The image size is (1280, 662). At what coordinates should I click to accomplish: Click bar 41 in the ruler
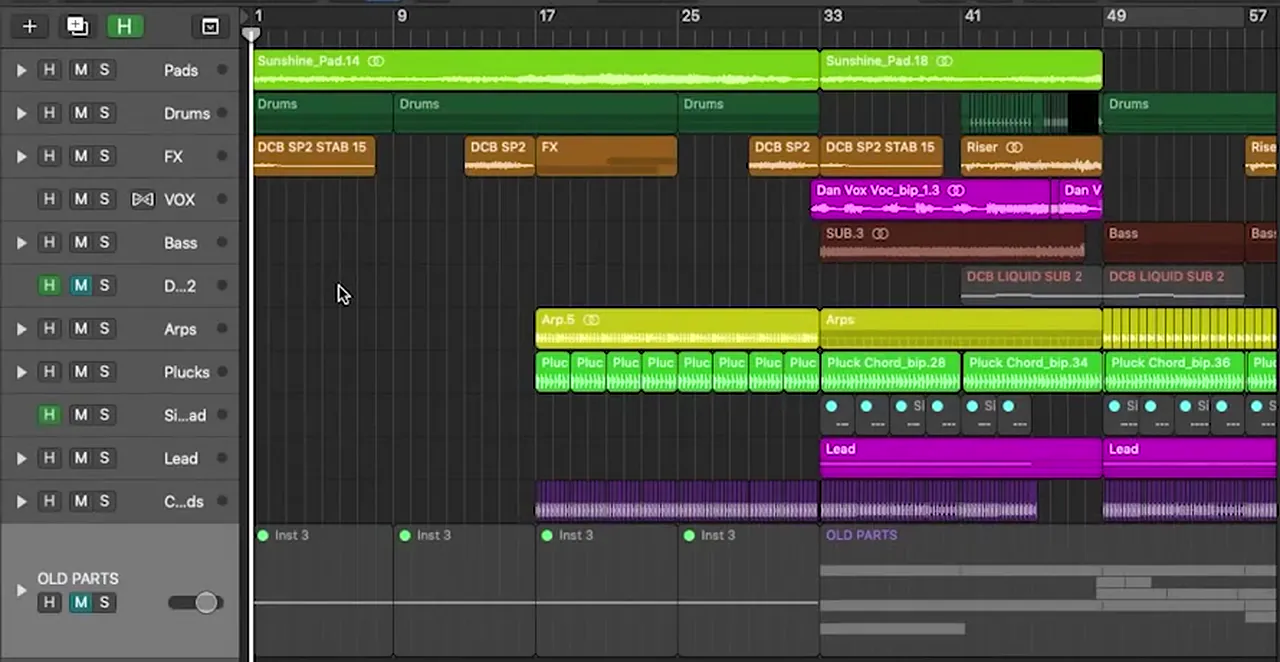[973, 16]
